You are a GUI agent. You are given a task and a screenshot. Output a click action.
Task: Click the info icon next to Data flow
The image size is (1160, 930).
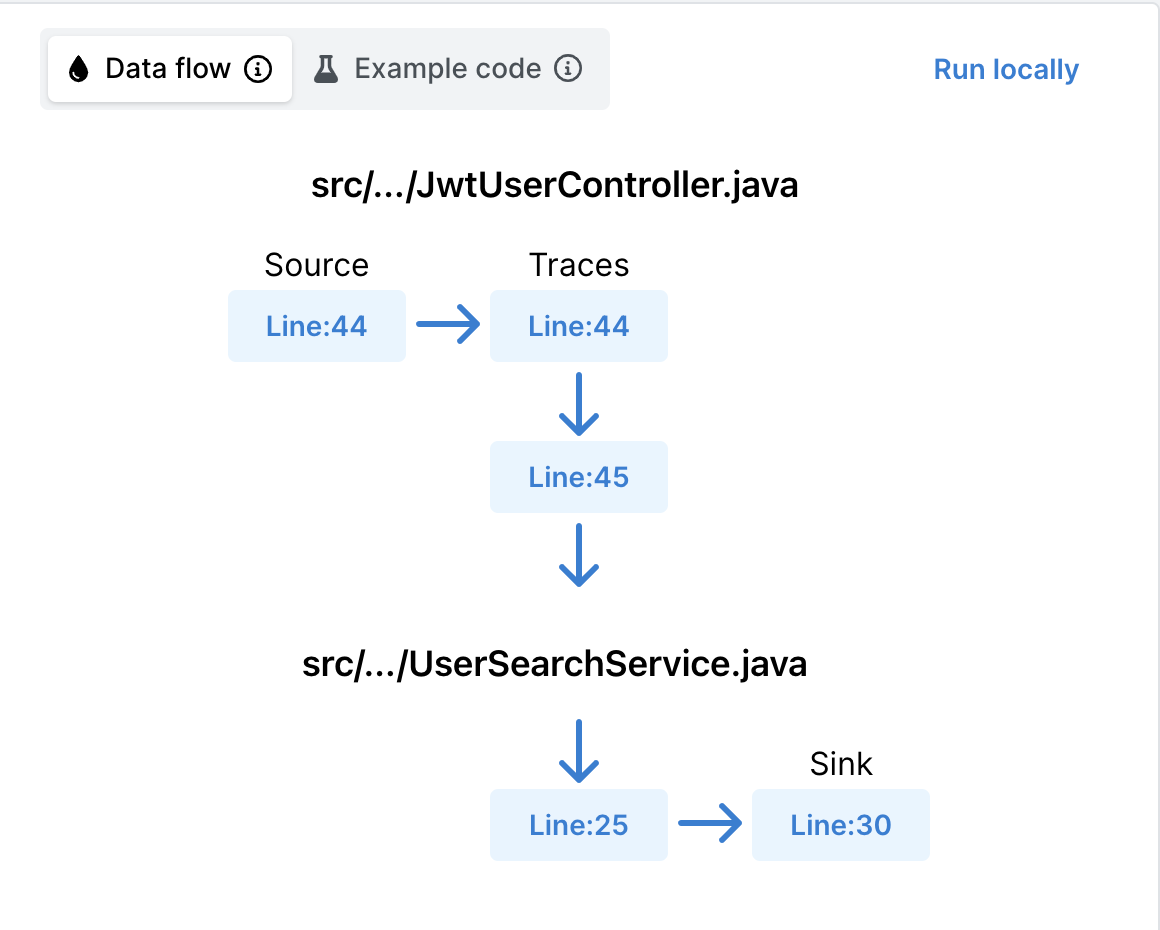coord(260,69)
